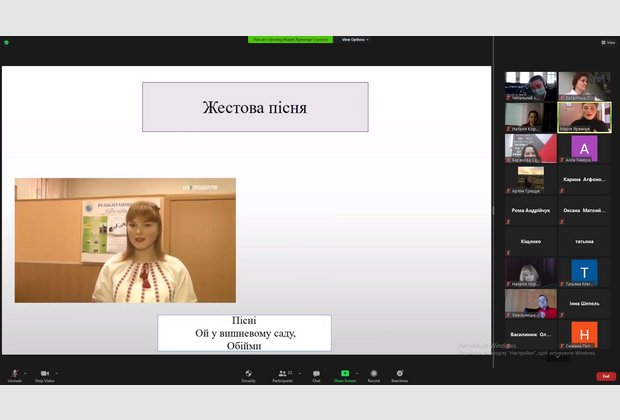Image resolution: width=620 pixels, height=420 pixels.
Task: Select the Марія Яремчук highlighted video tile
Action: click(583, 116)
